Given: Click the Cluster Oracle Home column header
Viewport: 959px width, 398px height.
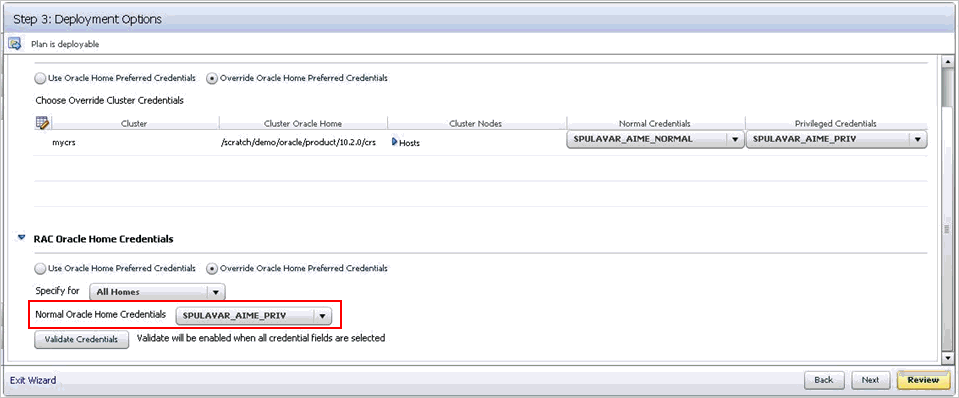Looking at the screenshot, I should pos(303,123).
